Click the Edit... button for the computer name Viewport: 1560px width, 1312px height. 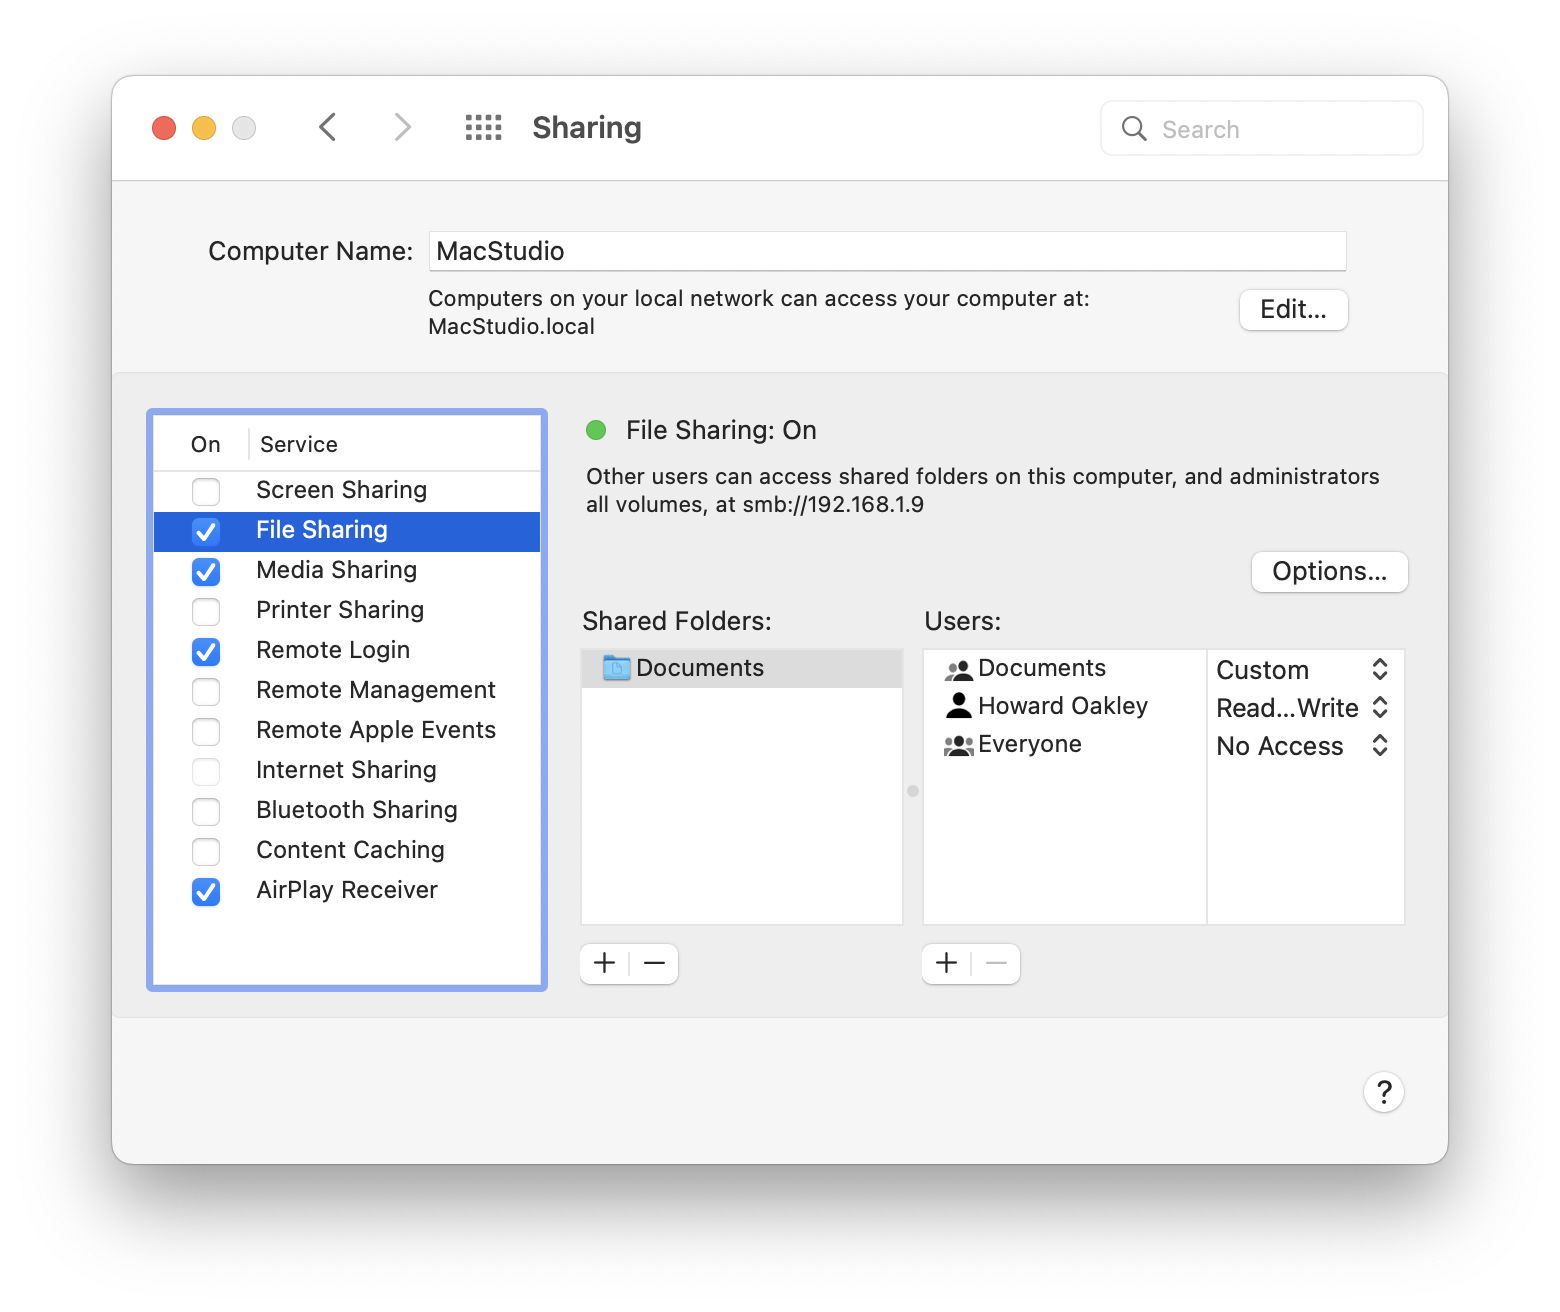tap(1293, 310)
